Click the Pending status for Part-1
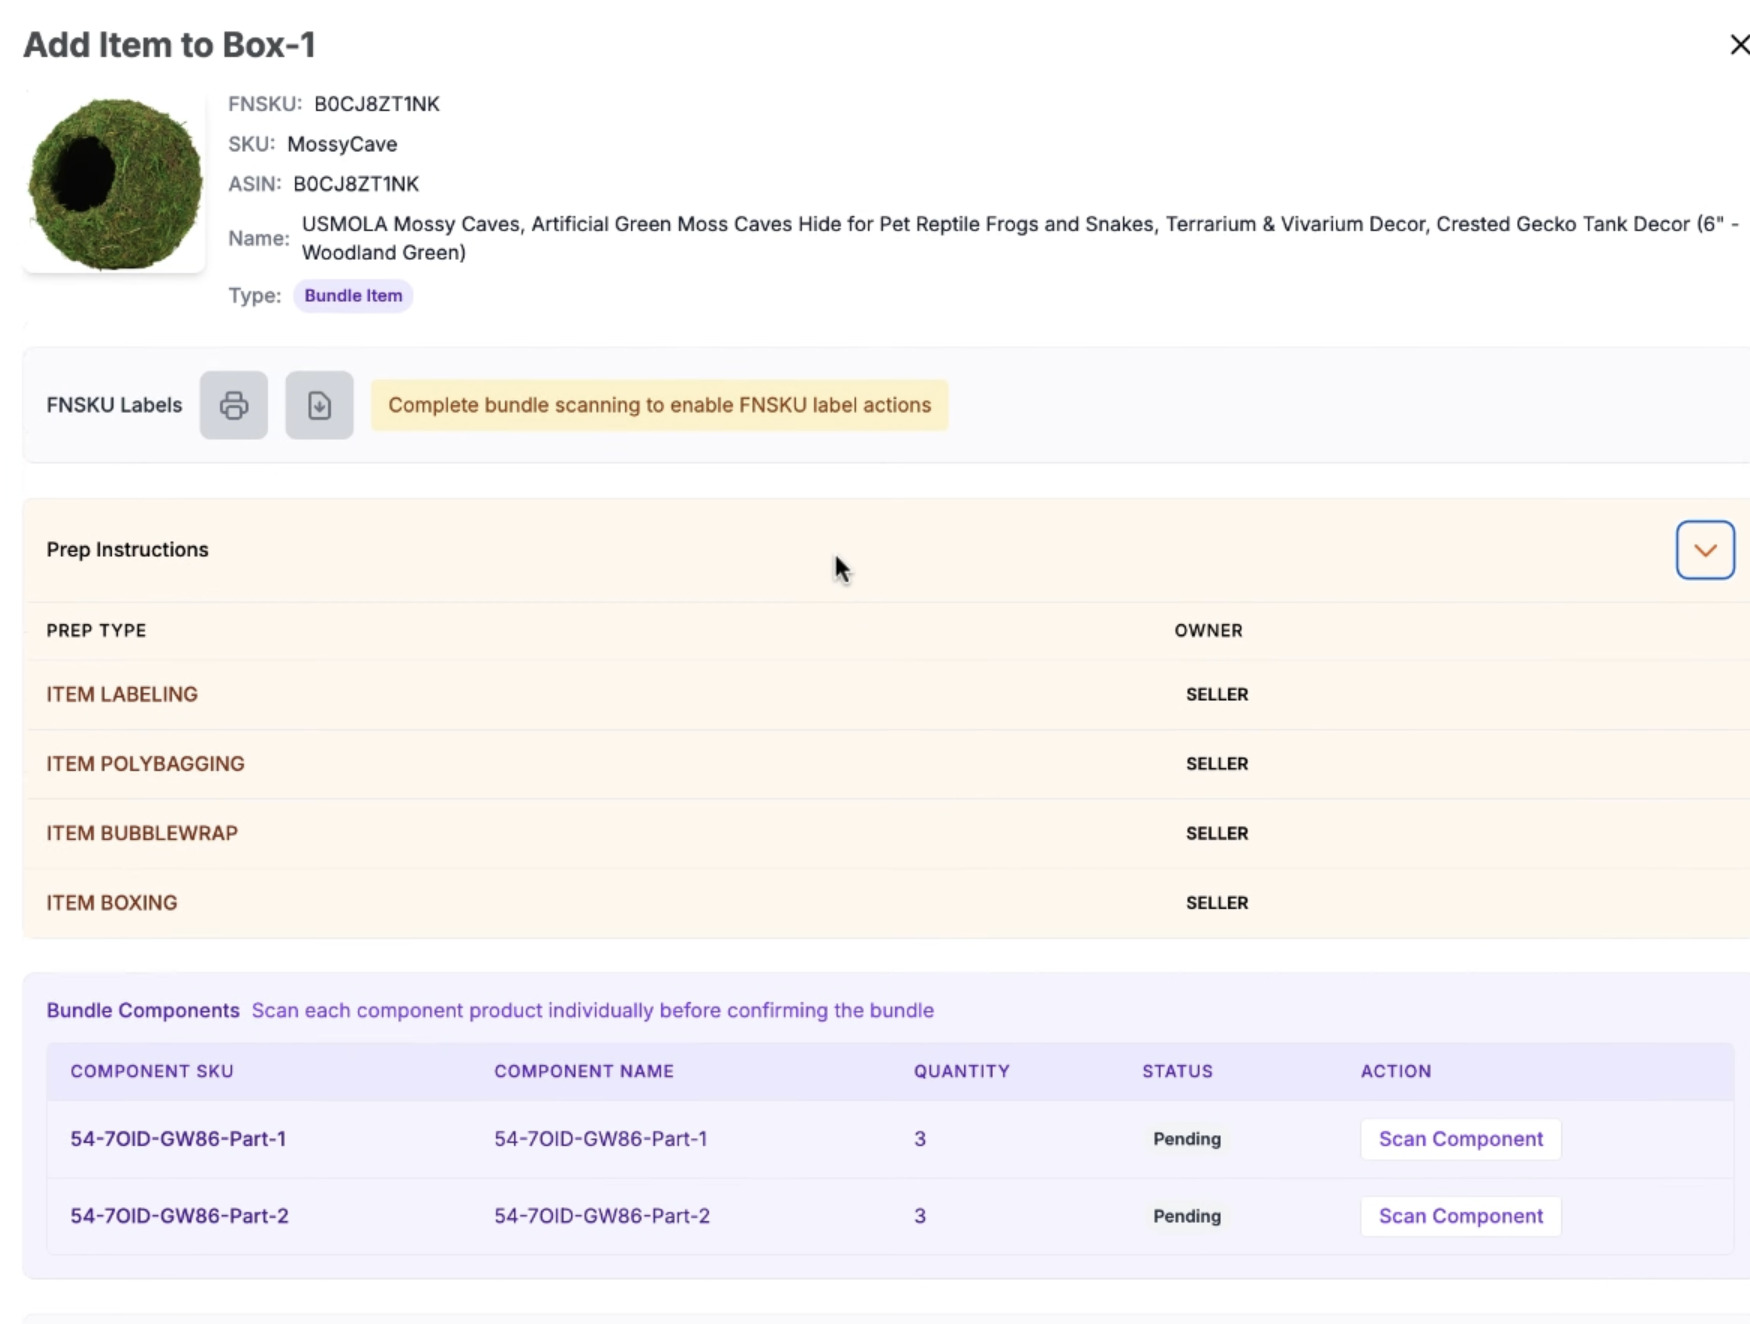 click(x=1186, y=1139)
